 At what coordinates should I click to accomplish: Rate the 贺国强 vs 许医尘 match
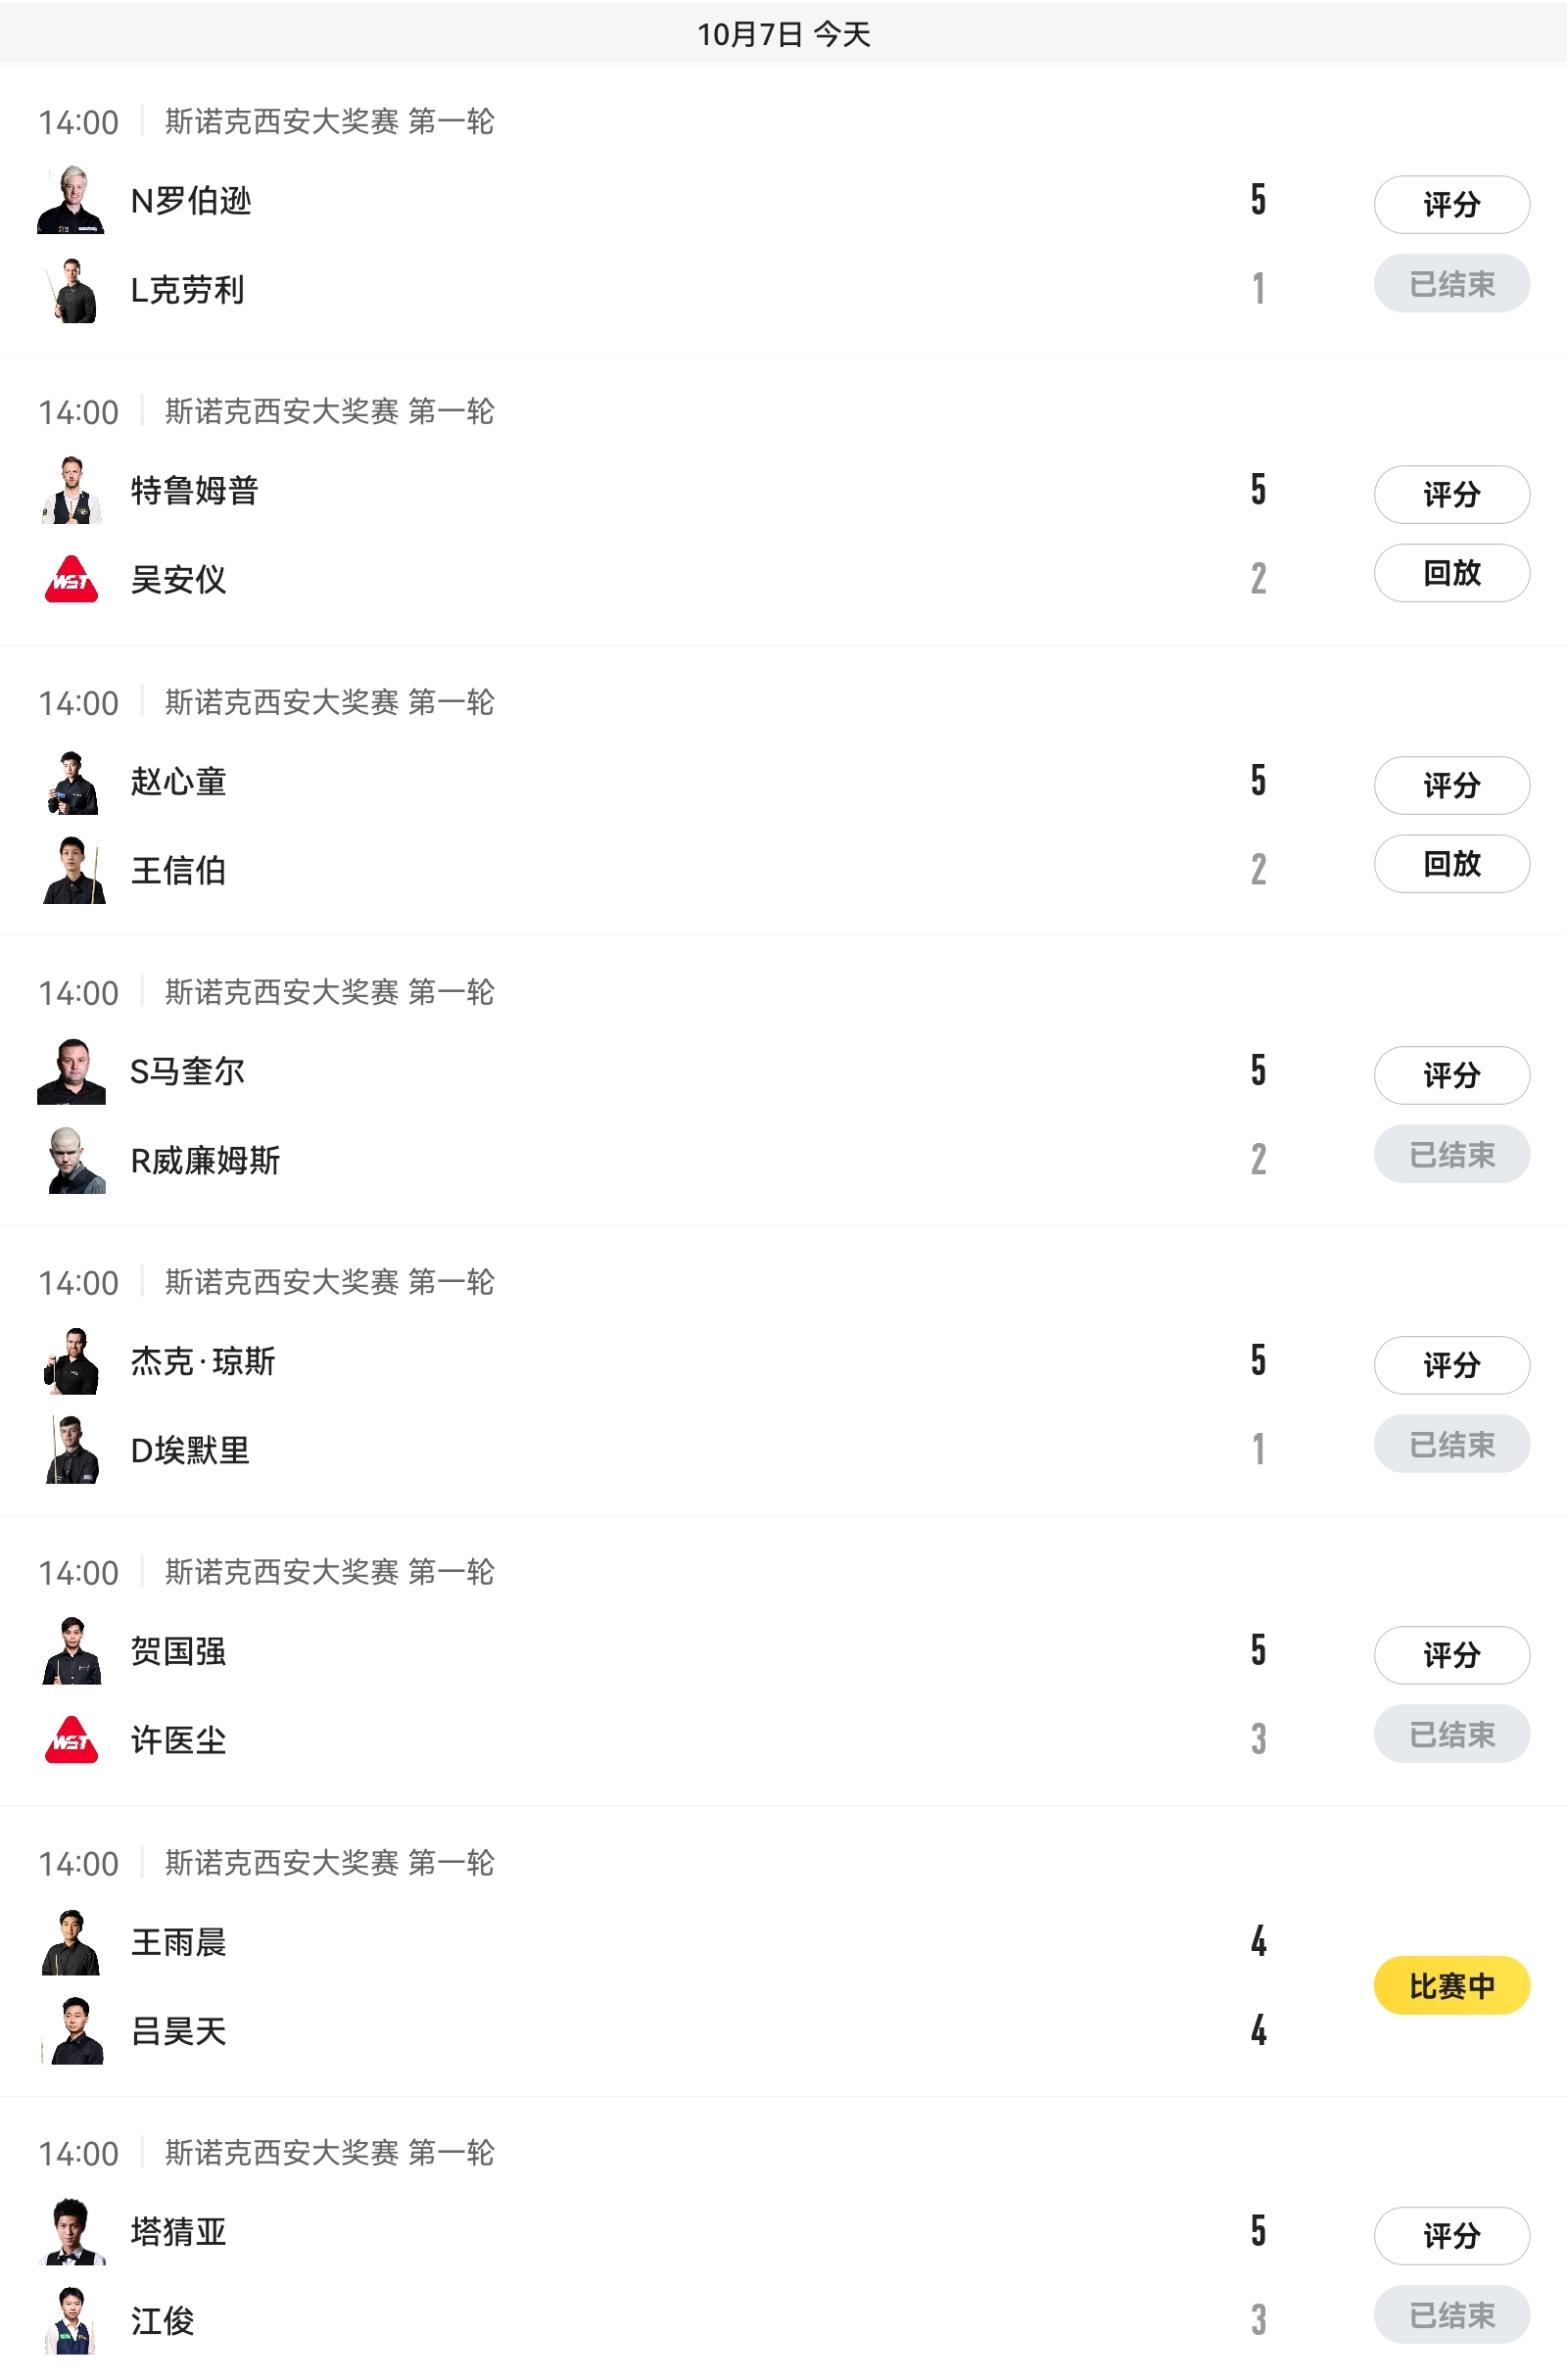(1451, 1655)
